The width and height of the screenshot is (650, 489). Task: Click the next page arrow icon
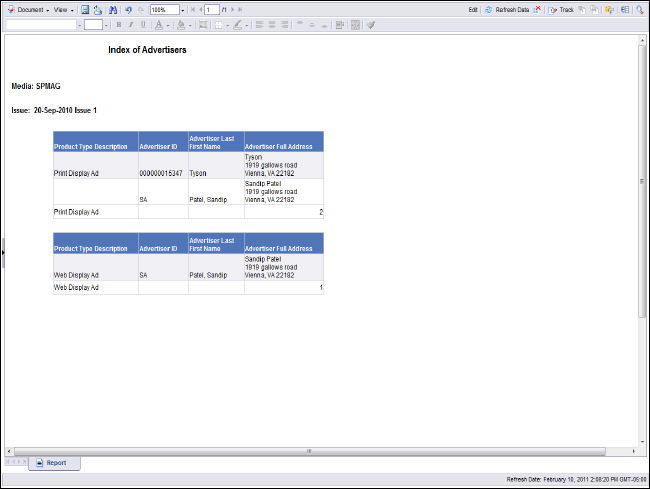click(x=232, y=9)
